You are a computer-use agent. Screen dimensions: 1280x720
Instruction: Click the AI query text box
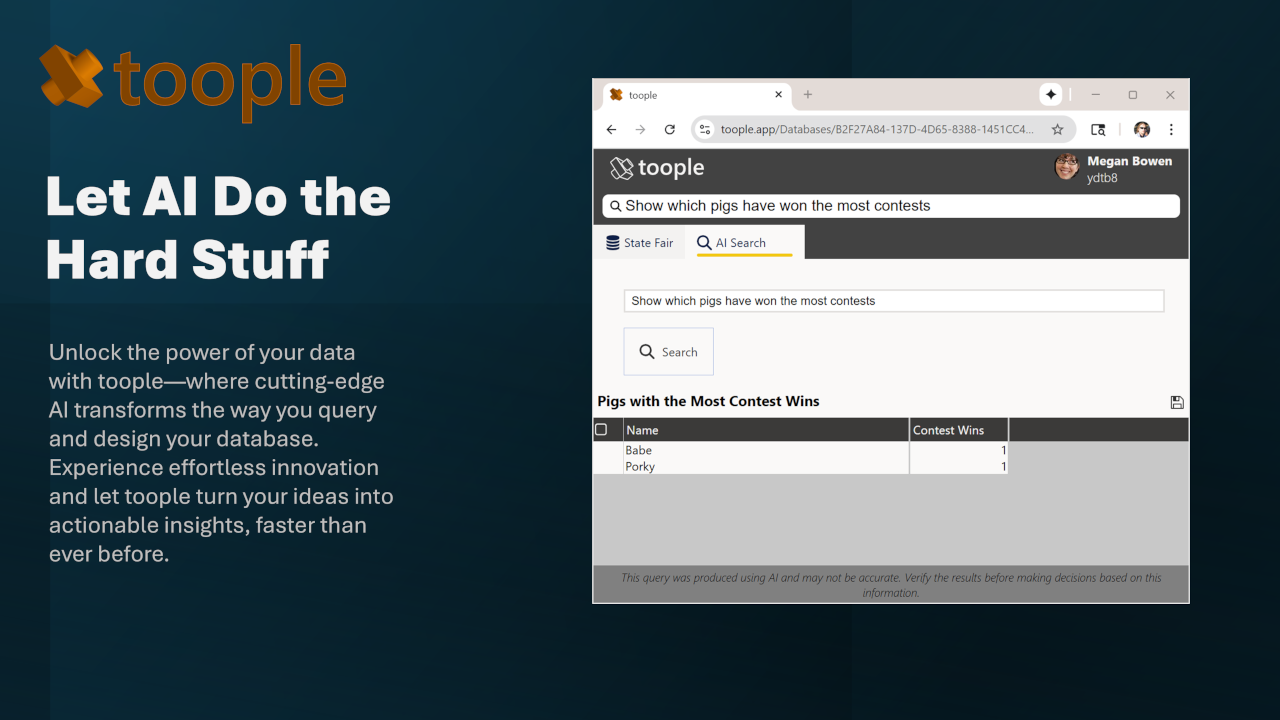click(x=893, y=301)
